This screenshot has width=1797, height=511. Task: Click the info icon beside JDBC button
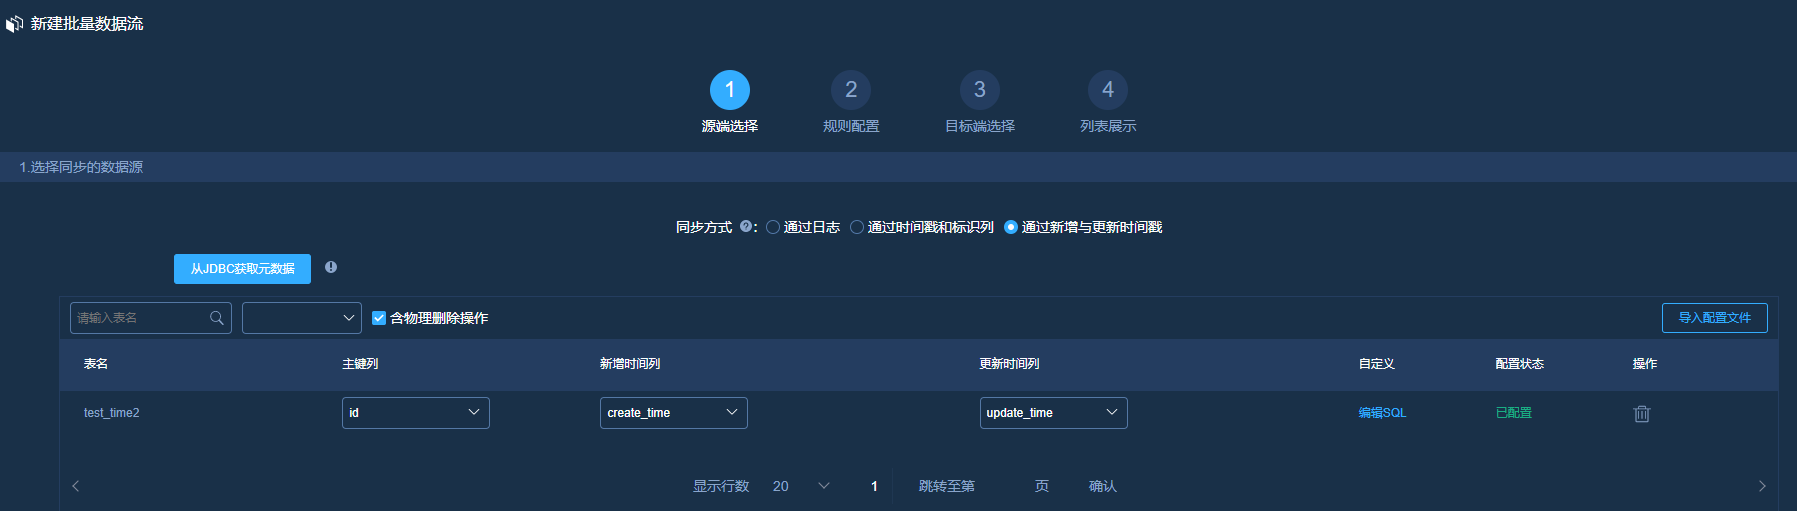(331, 267)
